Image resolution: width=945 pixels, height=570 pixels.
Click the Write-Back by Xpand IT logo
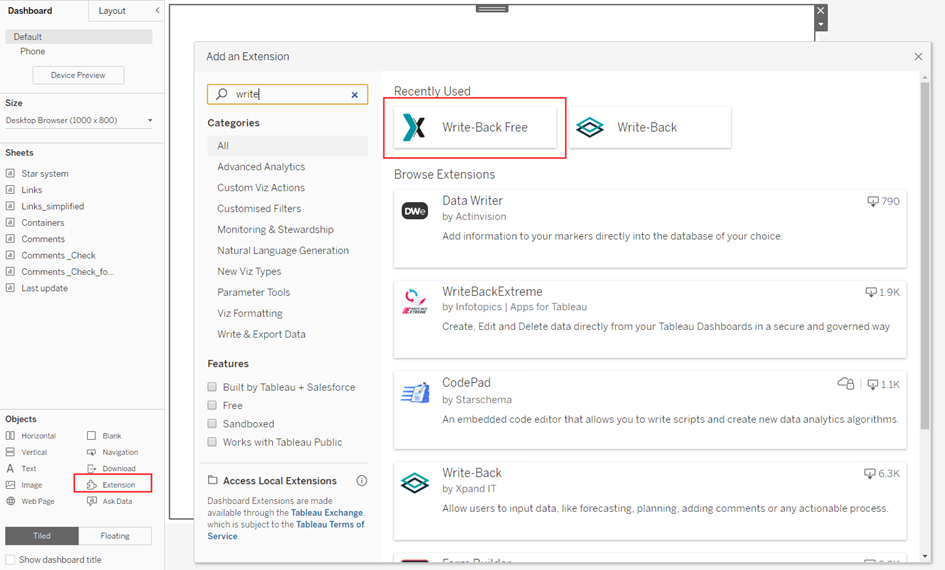coord(415,483)
